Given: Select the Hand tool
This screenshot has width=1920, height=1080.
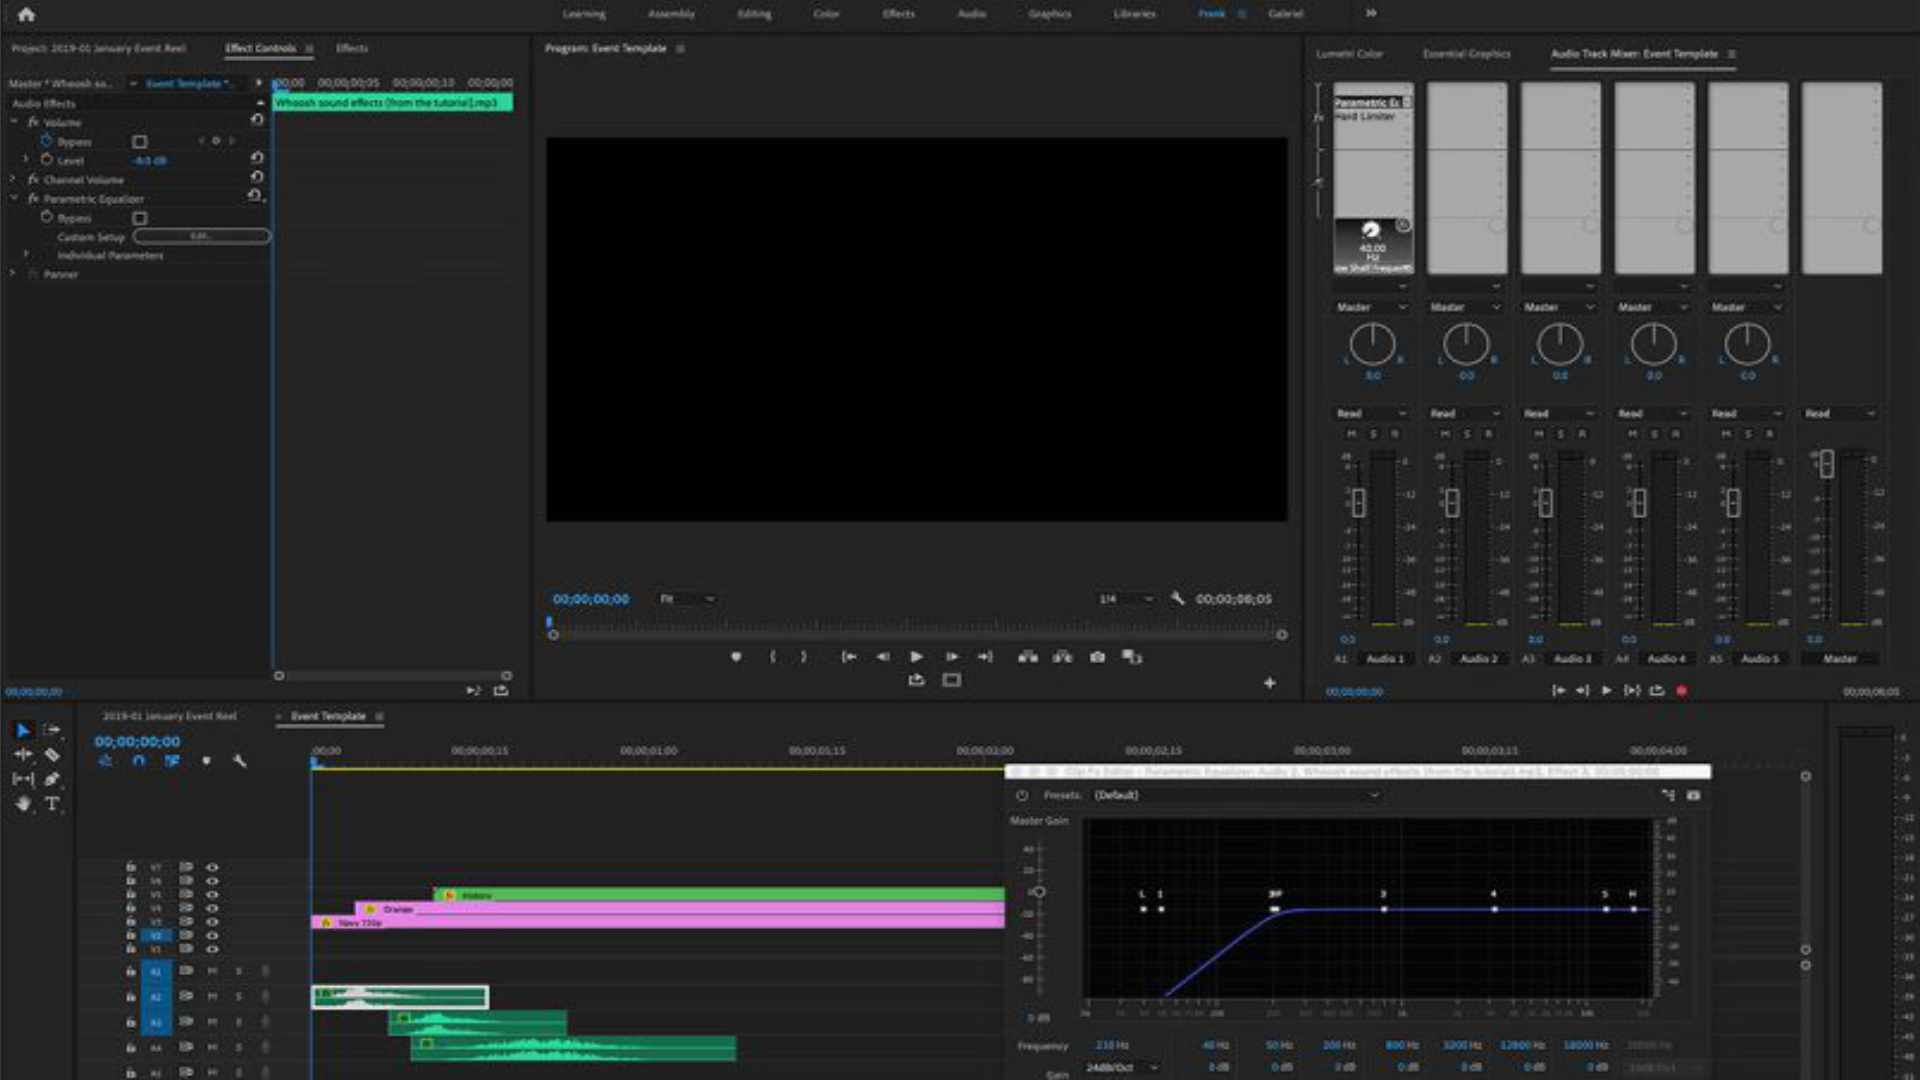Looking at the screenshot, I should [x=23, y=804].
